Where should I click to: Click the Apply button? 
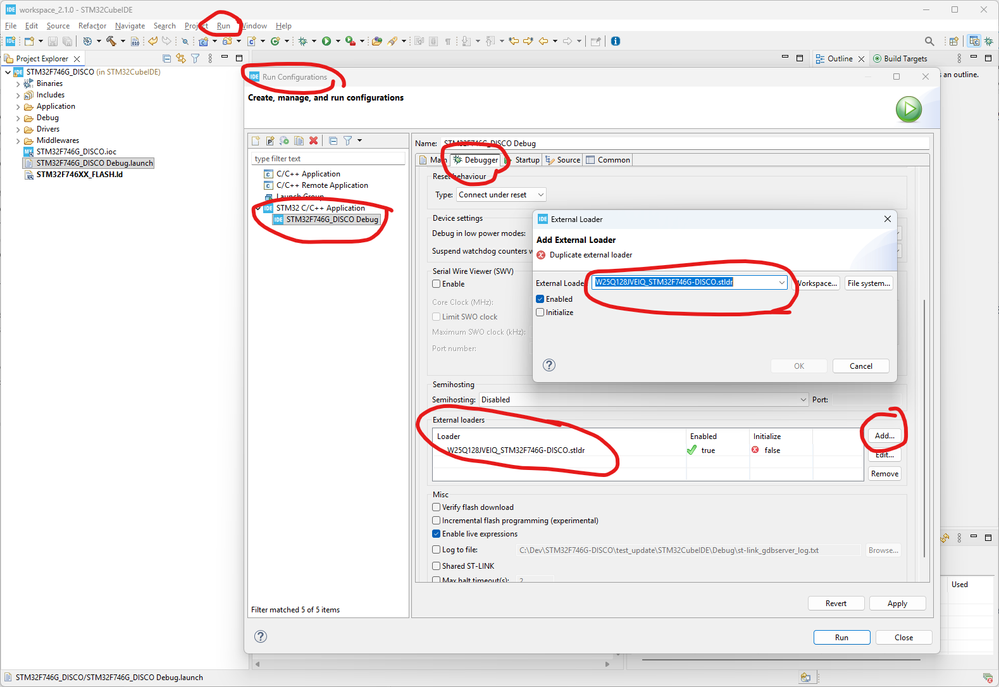pos(897,604)
